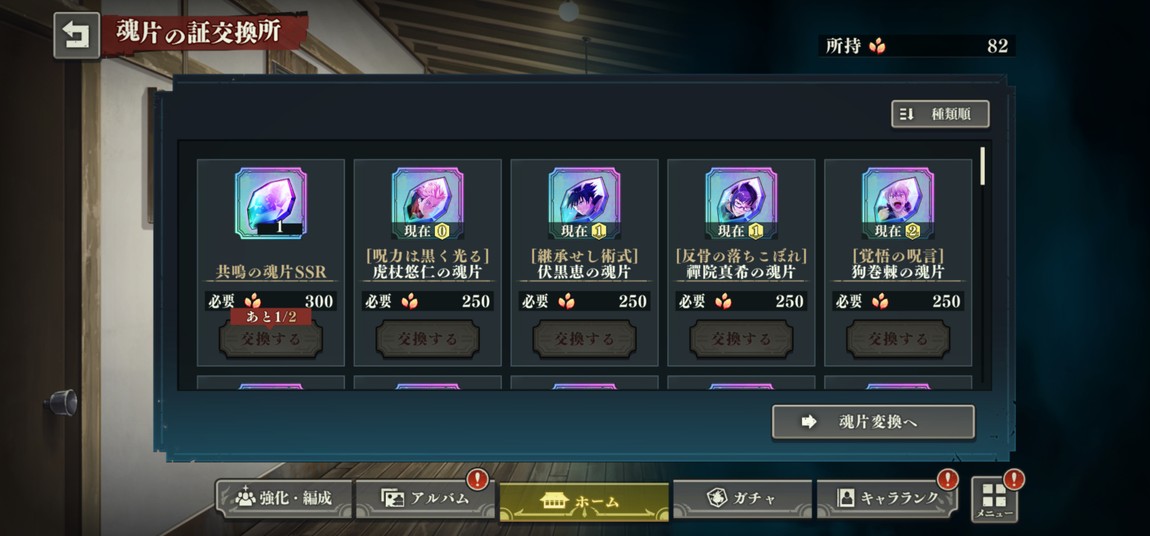Open the キャラランク tab

coord(887,499)
